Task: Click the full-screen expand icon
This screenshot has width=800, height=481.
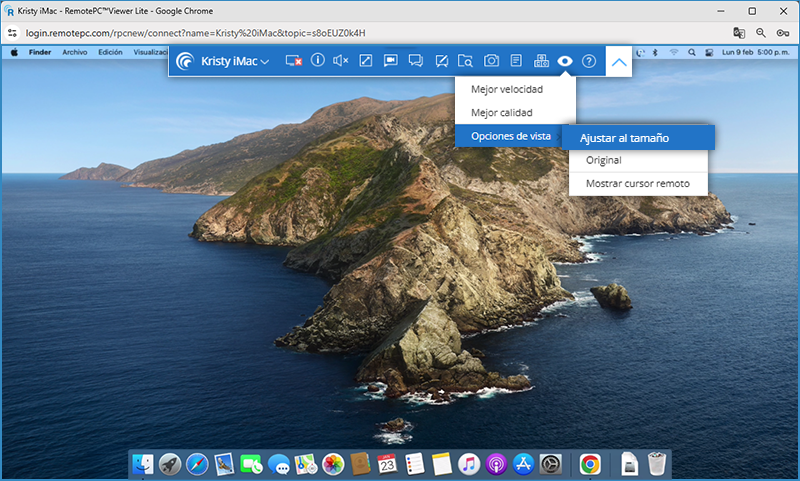Action: (365, 61)
